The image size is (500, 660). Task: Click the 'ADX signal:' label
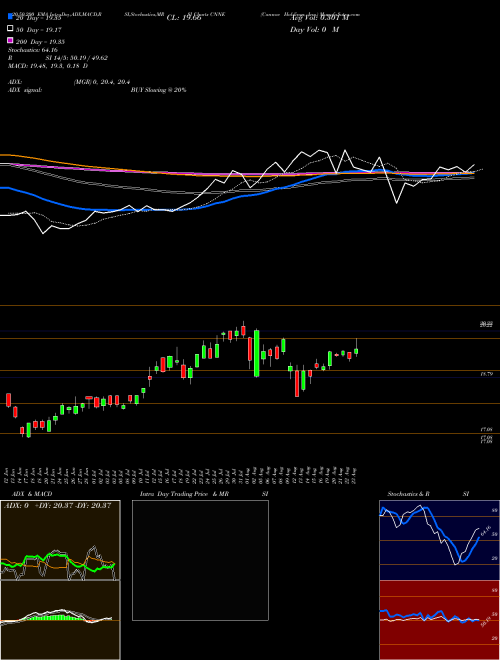click(x=25, y=90)
